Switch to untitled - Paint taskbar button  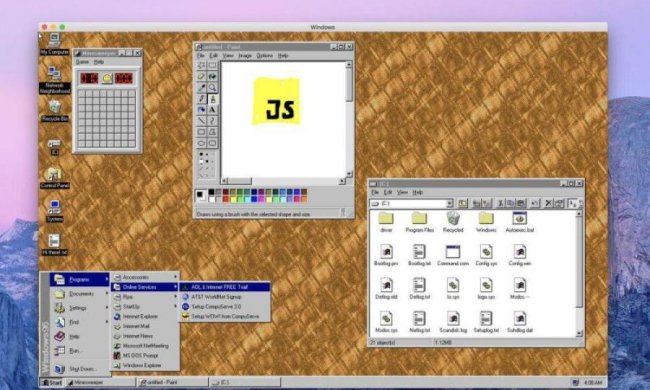tap(172, 383)
